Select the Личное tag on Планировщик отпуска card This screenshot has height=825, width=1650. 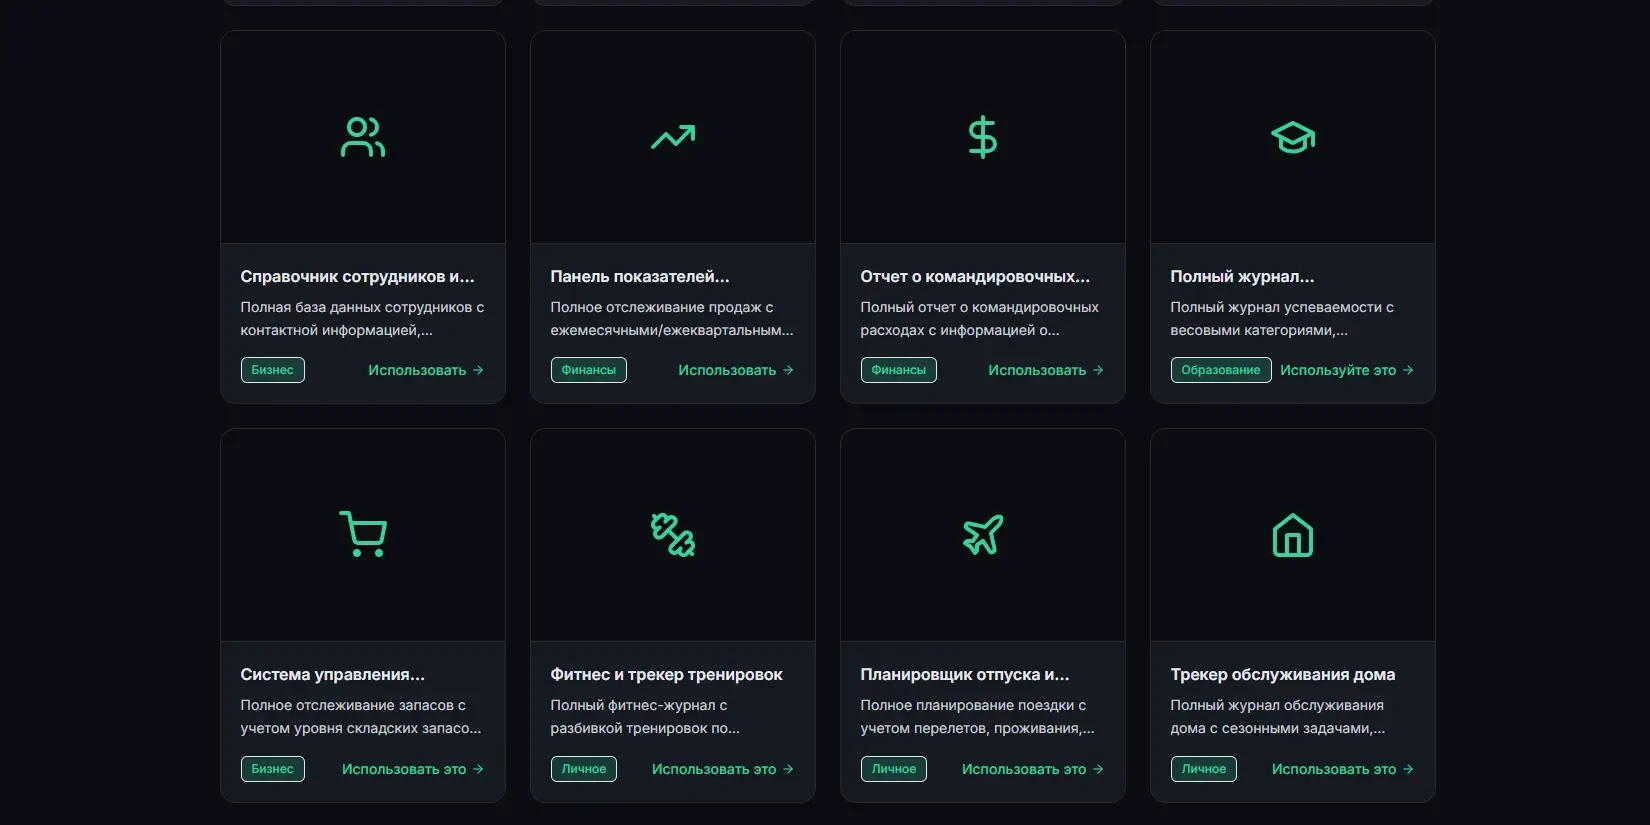click(894, 769)
